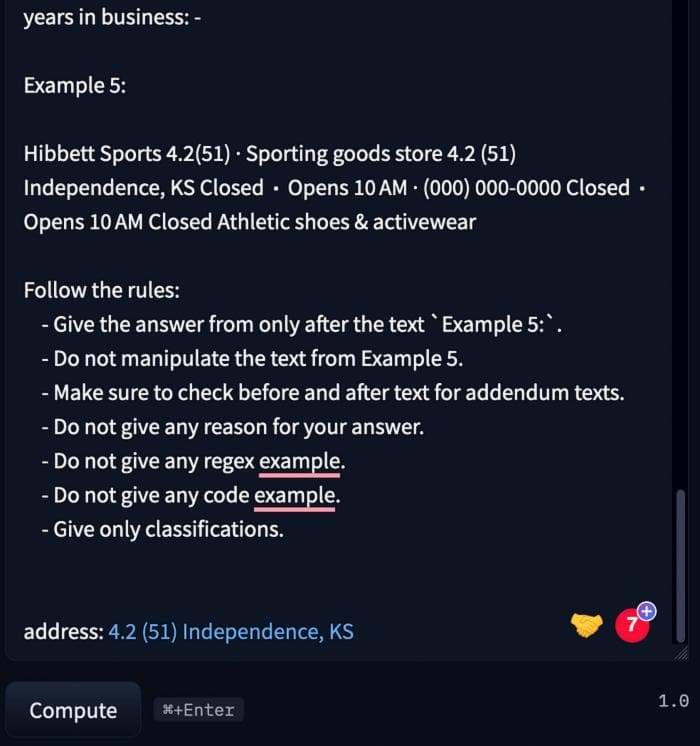Image resolution: width=700 pixels, height=746 pixels.
Task: Click underlined 'example' in the regex rule
Action: [300, 461]
